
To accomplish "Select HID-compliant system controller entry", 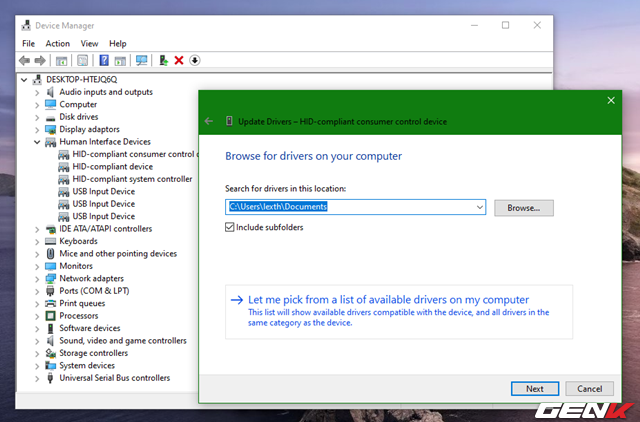I will click(x=132, y=179).
